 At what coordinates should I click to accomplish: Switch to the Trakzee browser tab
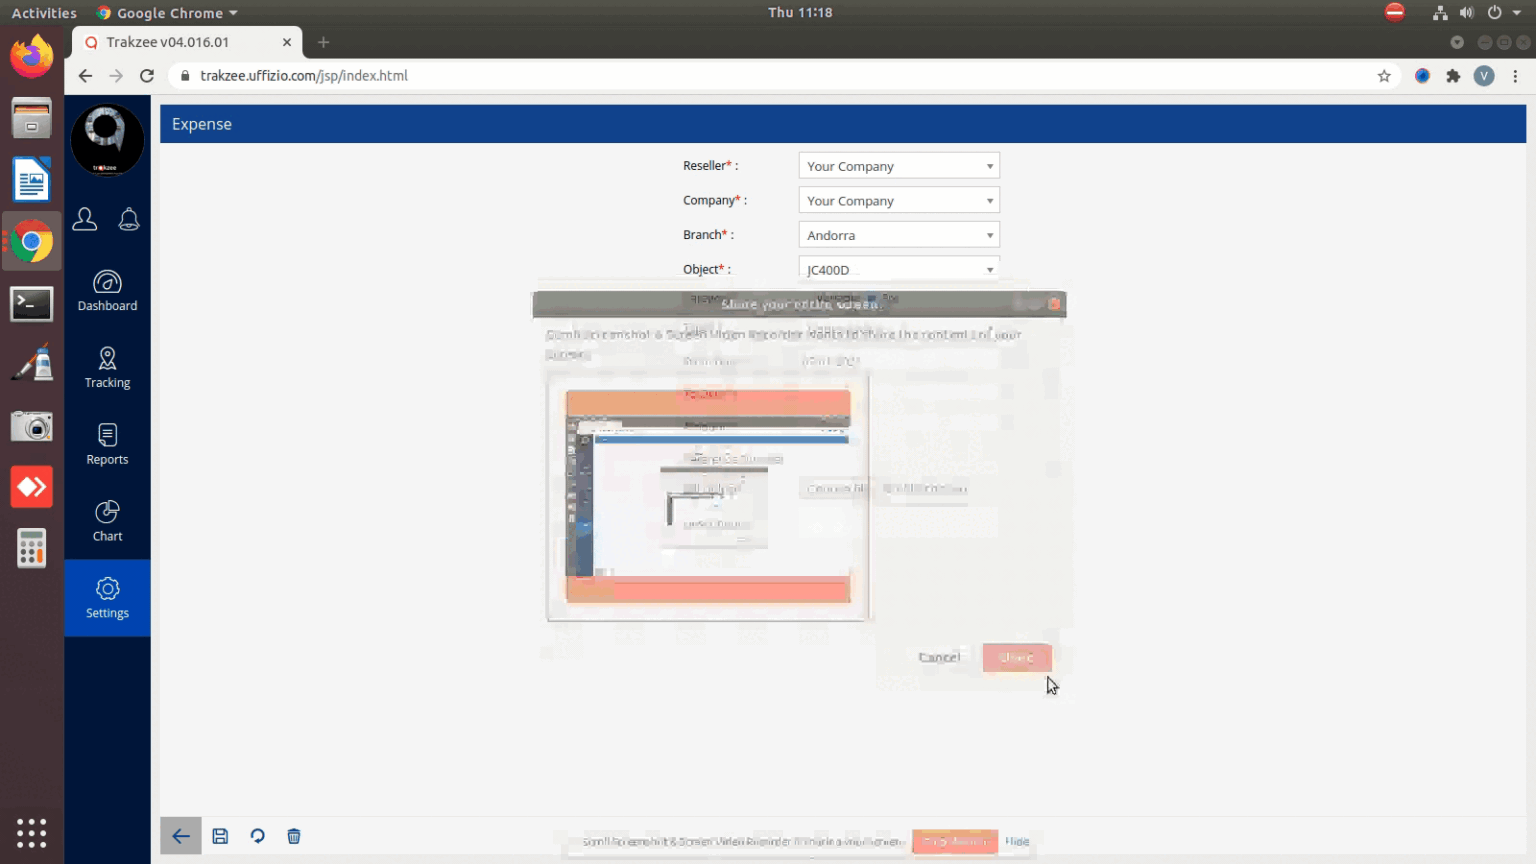pyautogui.click(x=180, y=42)
